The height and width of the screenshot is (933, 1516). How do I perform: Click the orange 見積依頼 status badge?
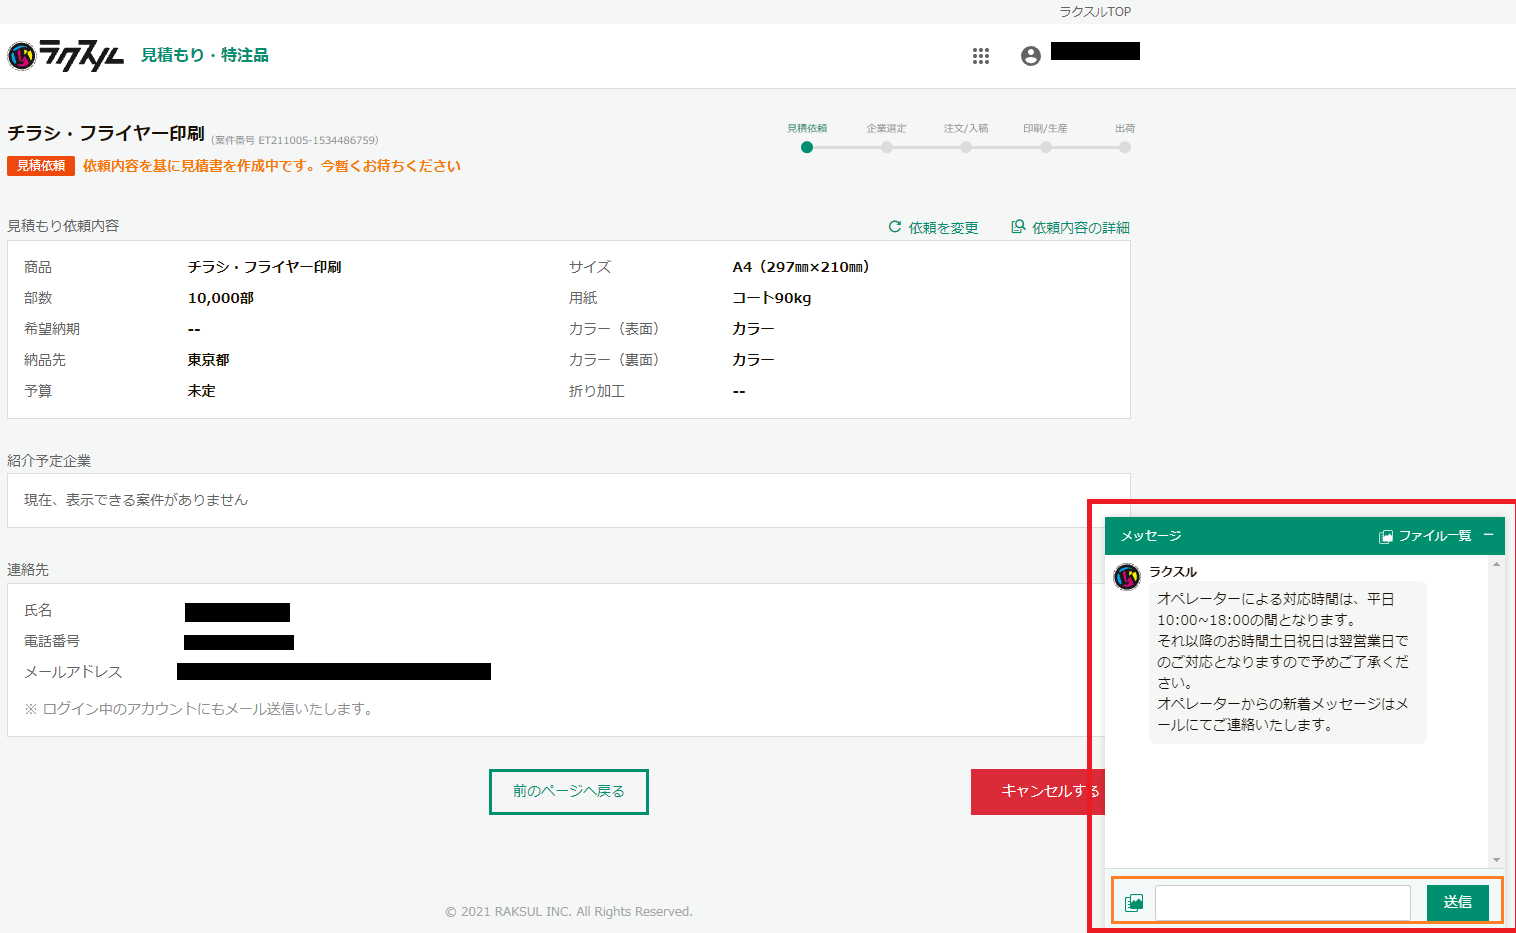[x=41, y=166]
